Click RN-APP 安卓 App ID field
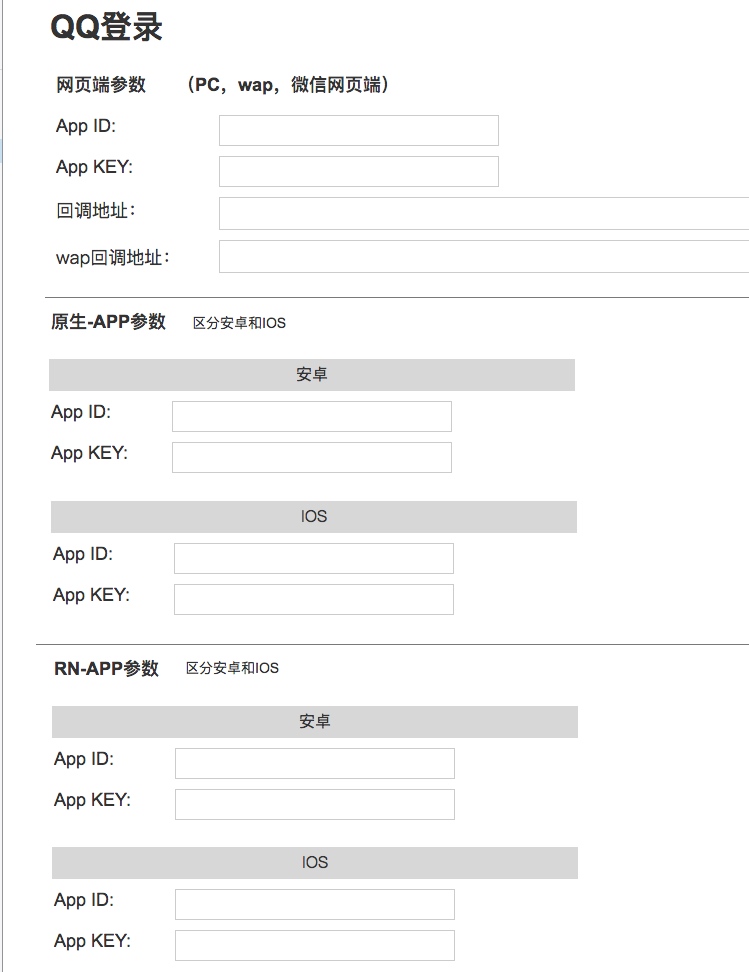This screenshot has width=749, height=972. coord(315,763)
